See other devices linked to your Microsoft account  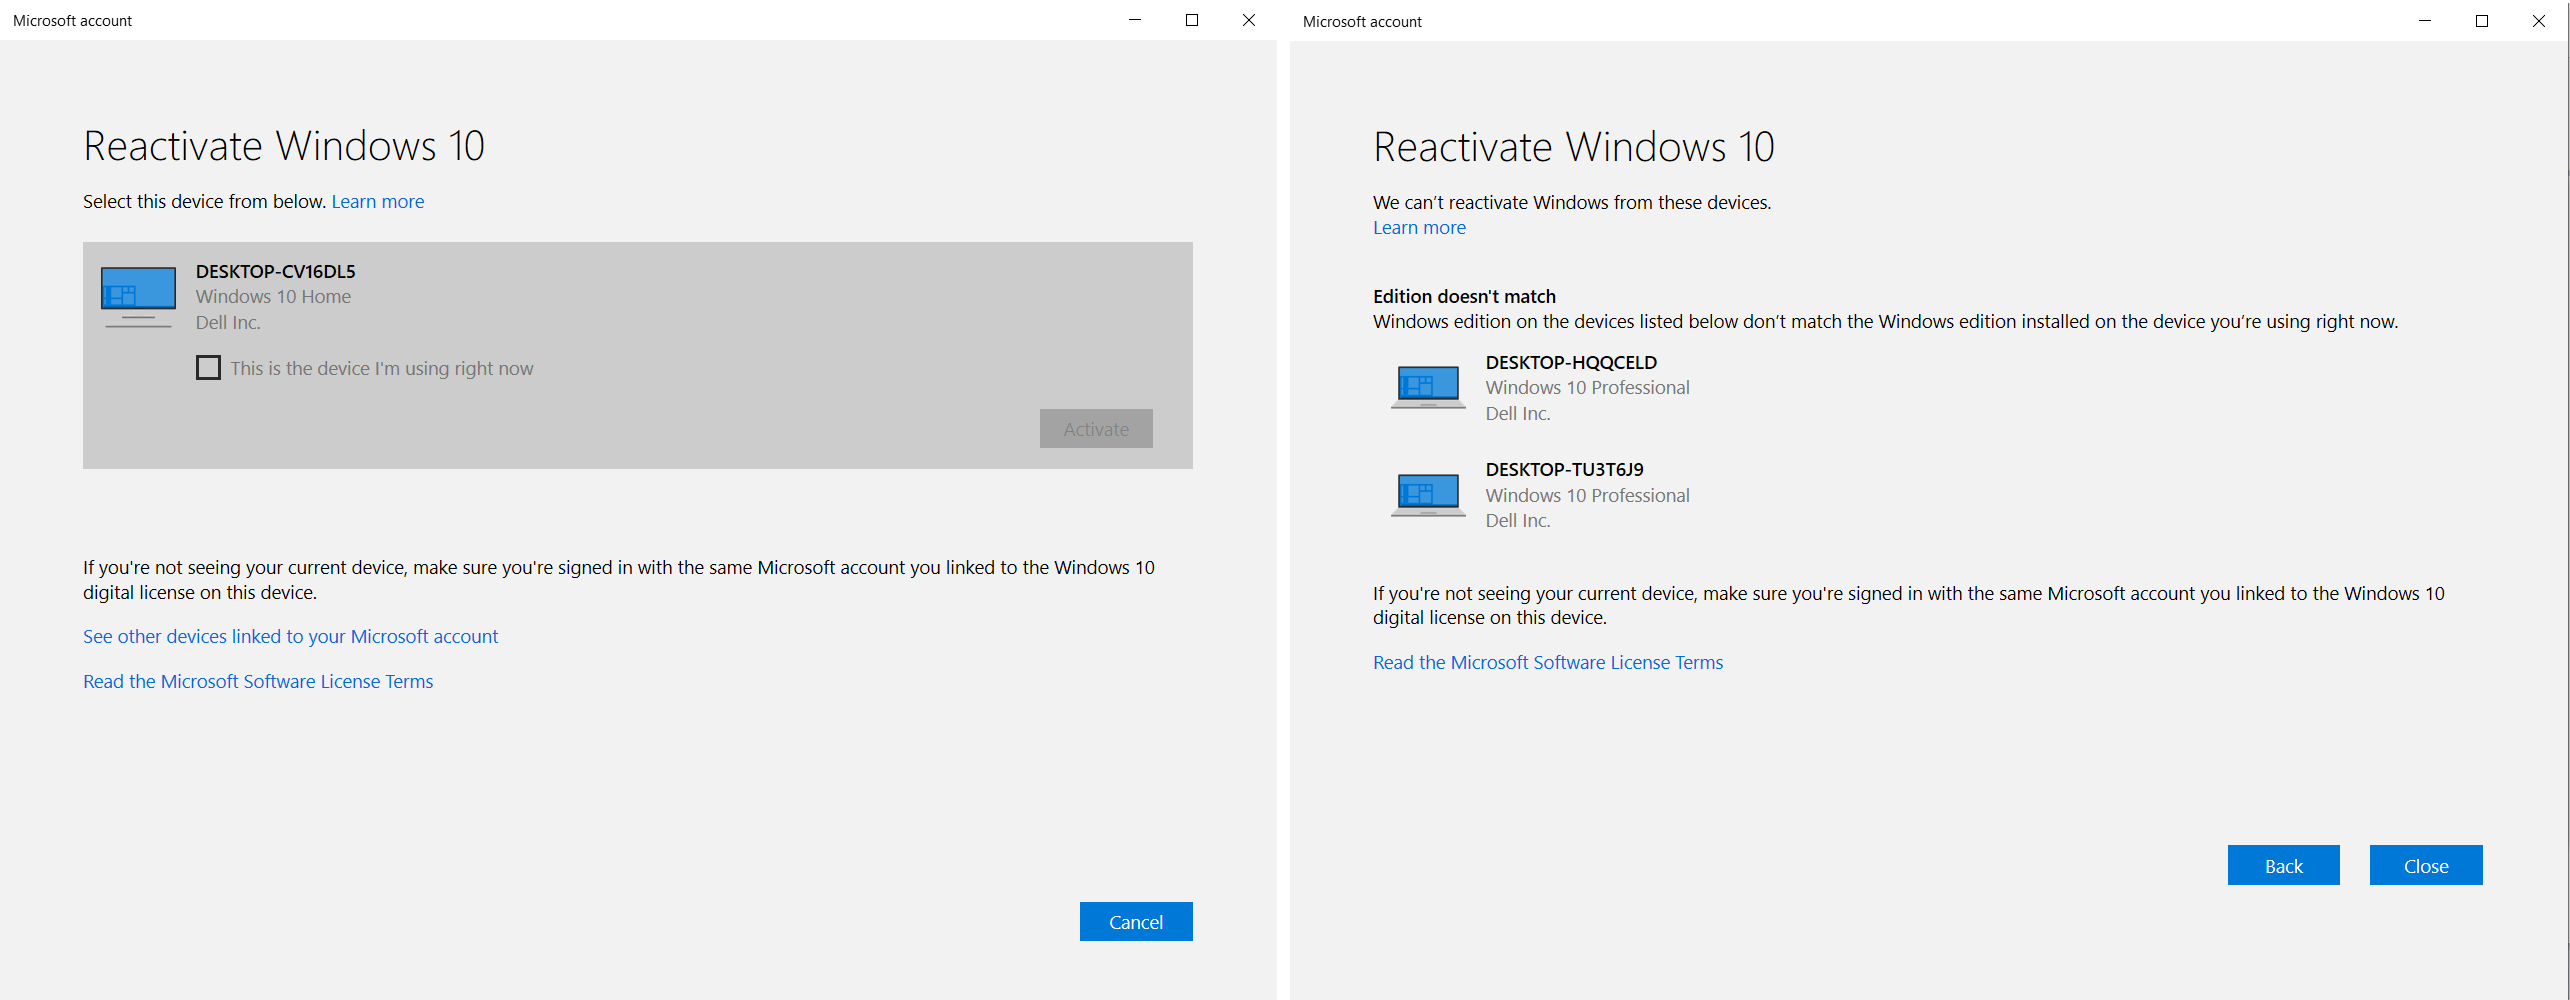290,637
